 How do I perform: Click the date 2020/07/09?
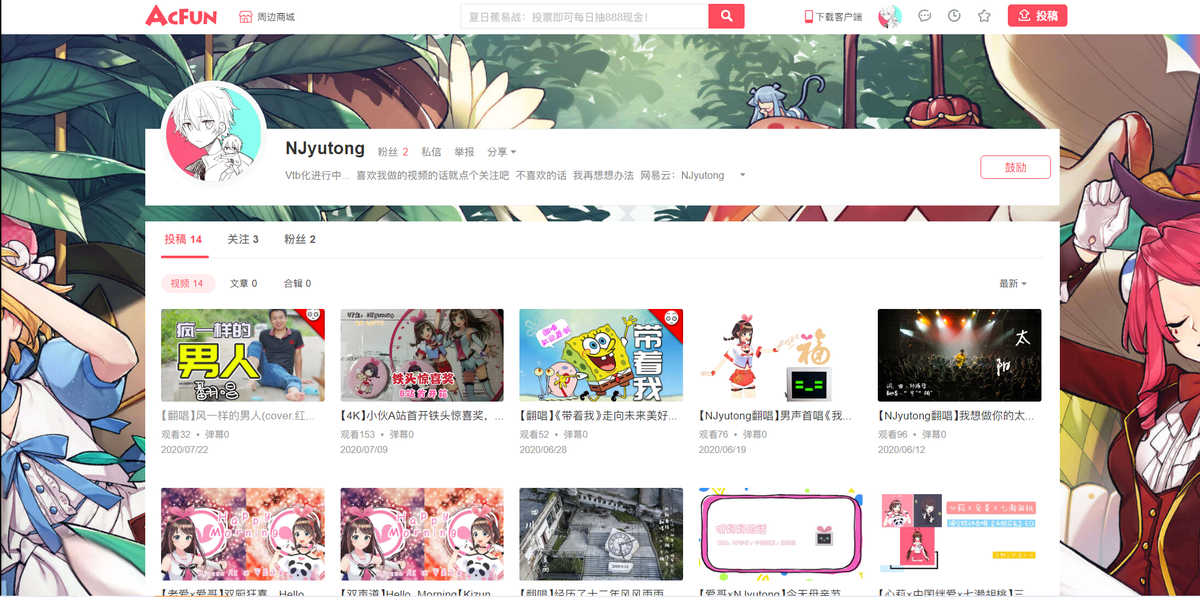point(364,450)
